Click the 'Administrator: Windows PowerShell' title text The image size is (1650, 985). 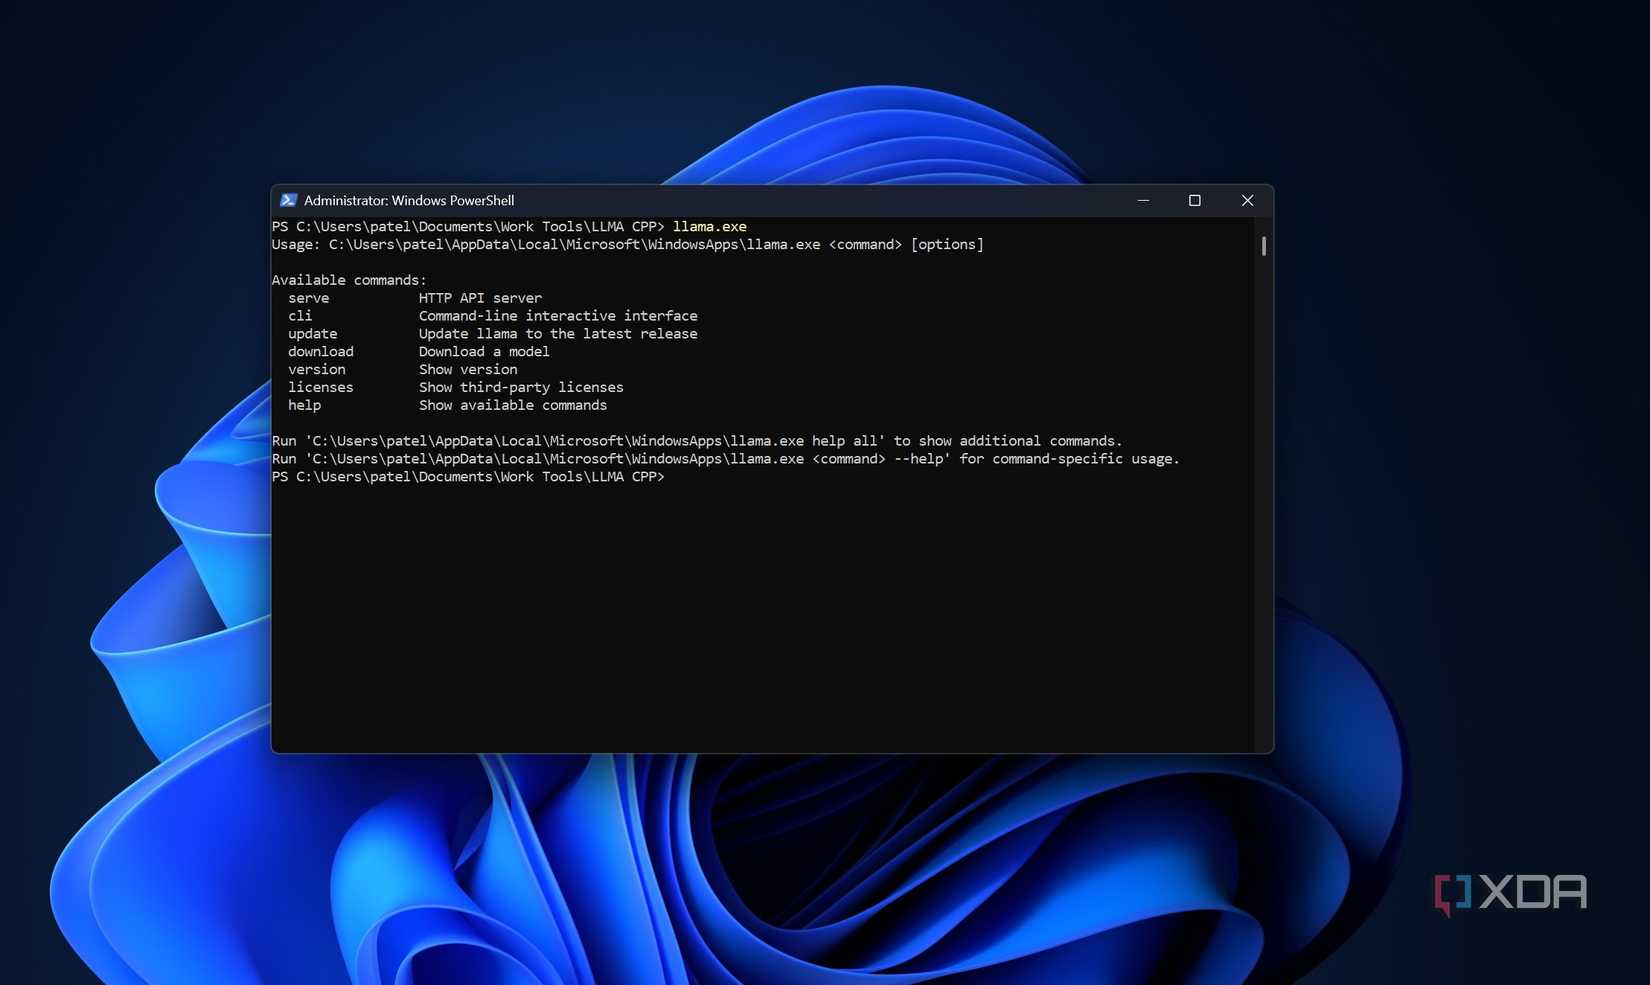[409, 200]
